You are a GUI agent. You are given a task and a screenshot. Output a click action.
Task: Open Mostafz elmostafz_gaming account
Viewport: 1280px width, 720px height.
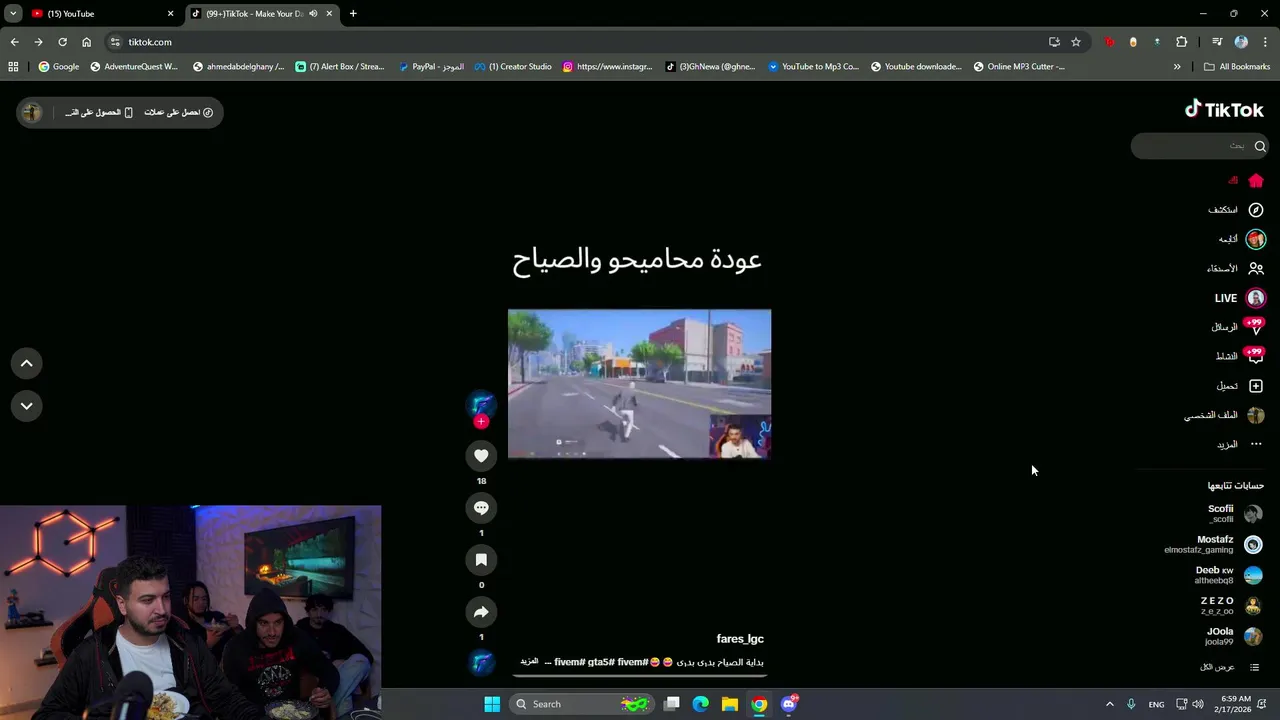(1213, 544)
